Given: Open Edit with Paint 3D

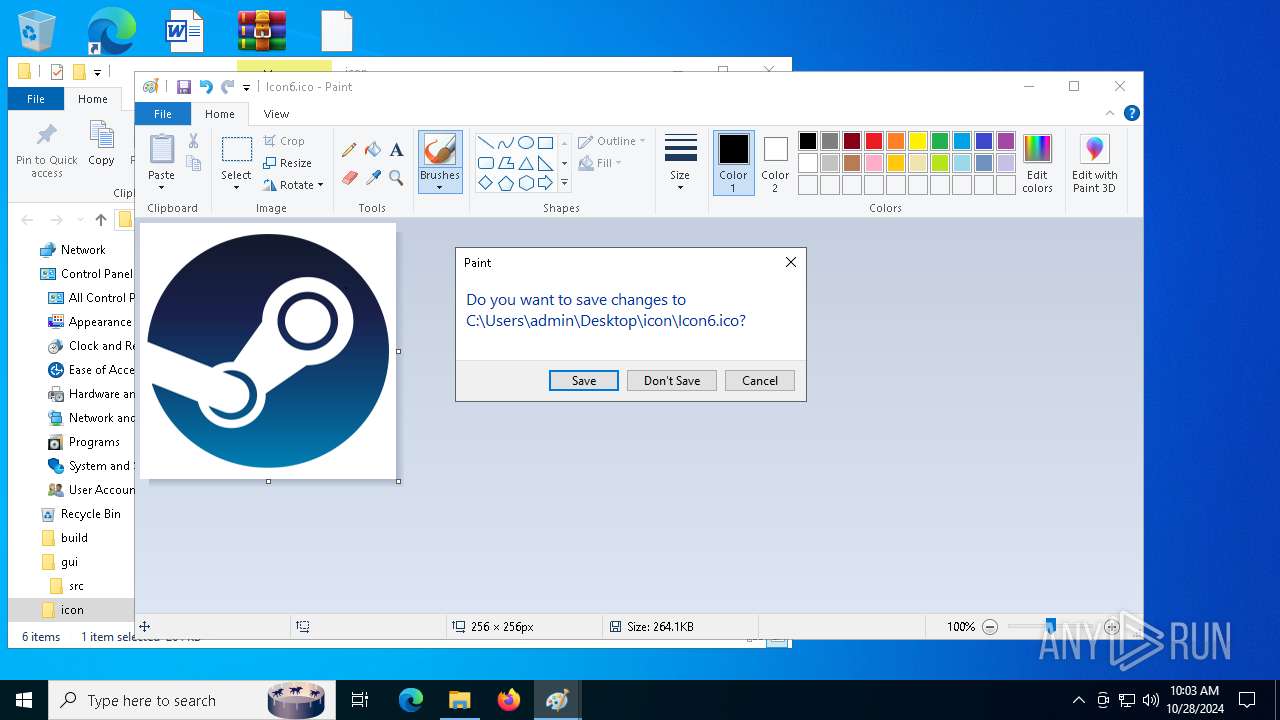Looking at the screenshot, I should point(1095,164).
